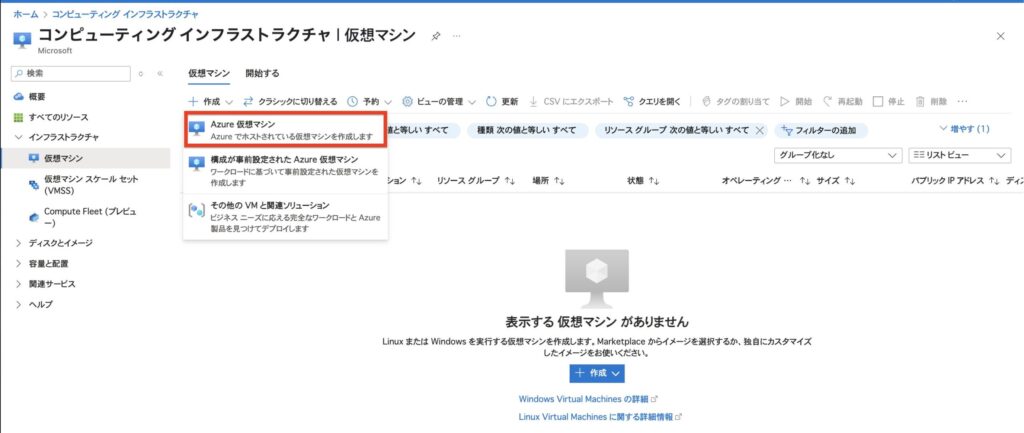
Task: Close the blade with the X button
Action: (x=1000, y=37)
